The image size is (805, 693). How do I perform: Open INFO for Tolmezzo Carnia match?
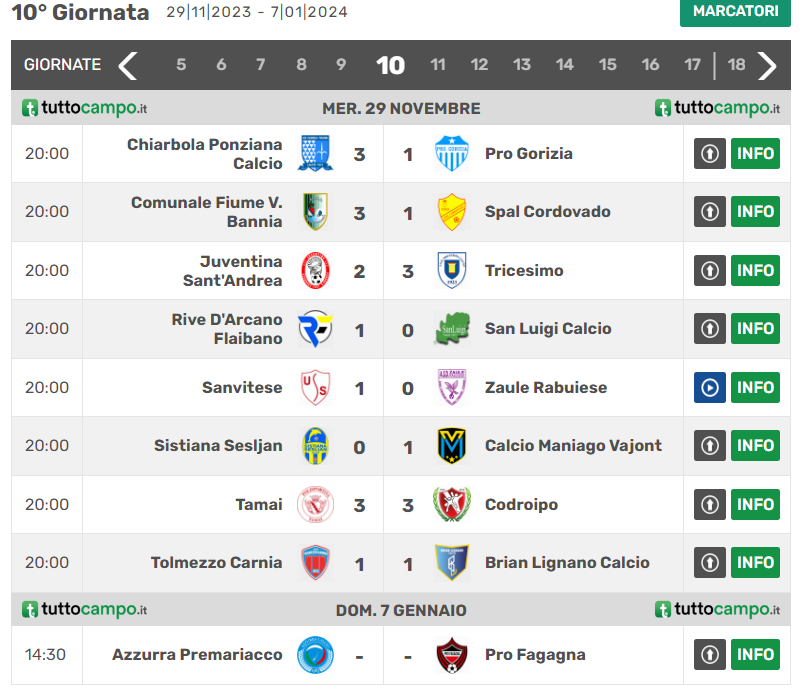[x=755, y=562]
